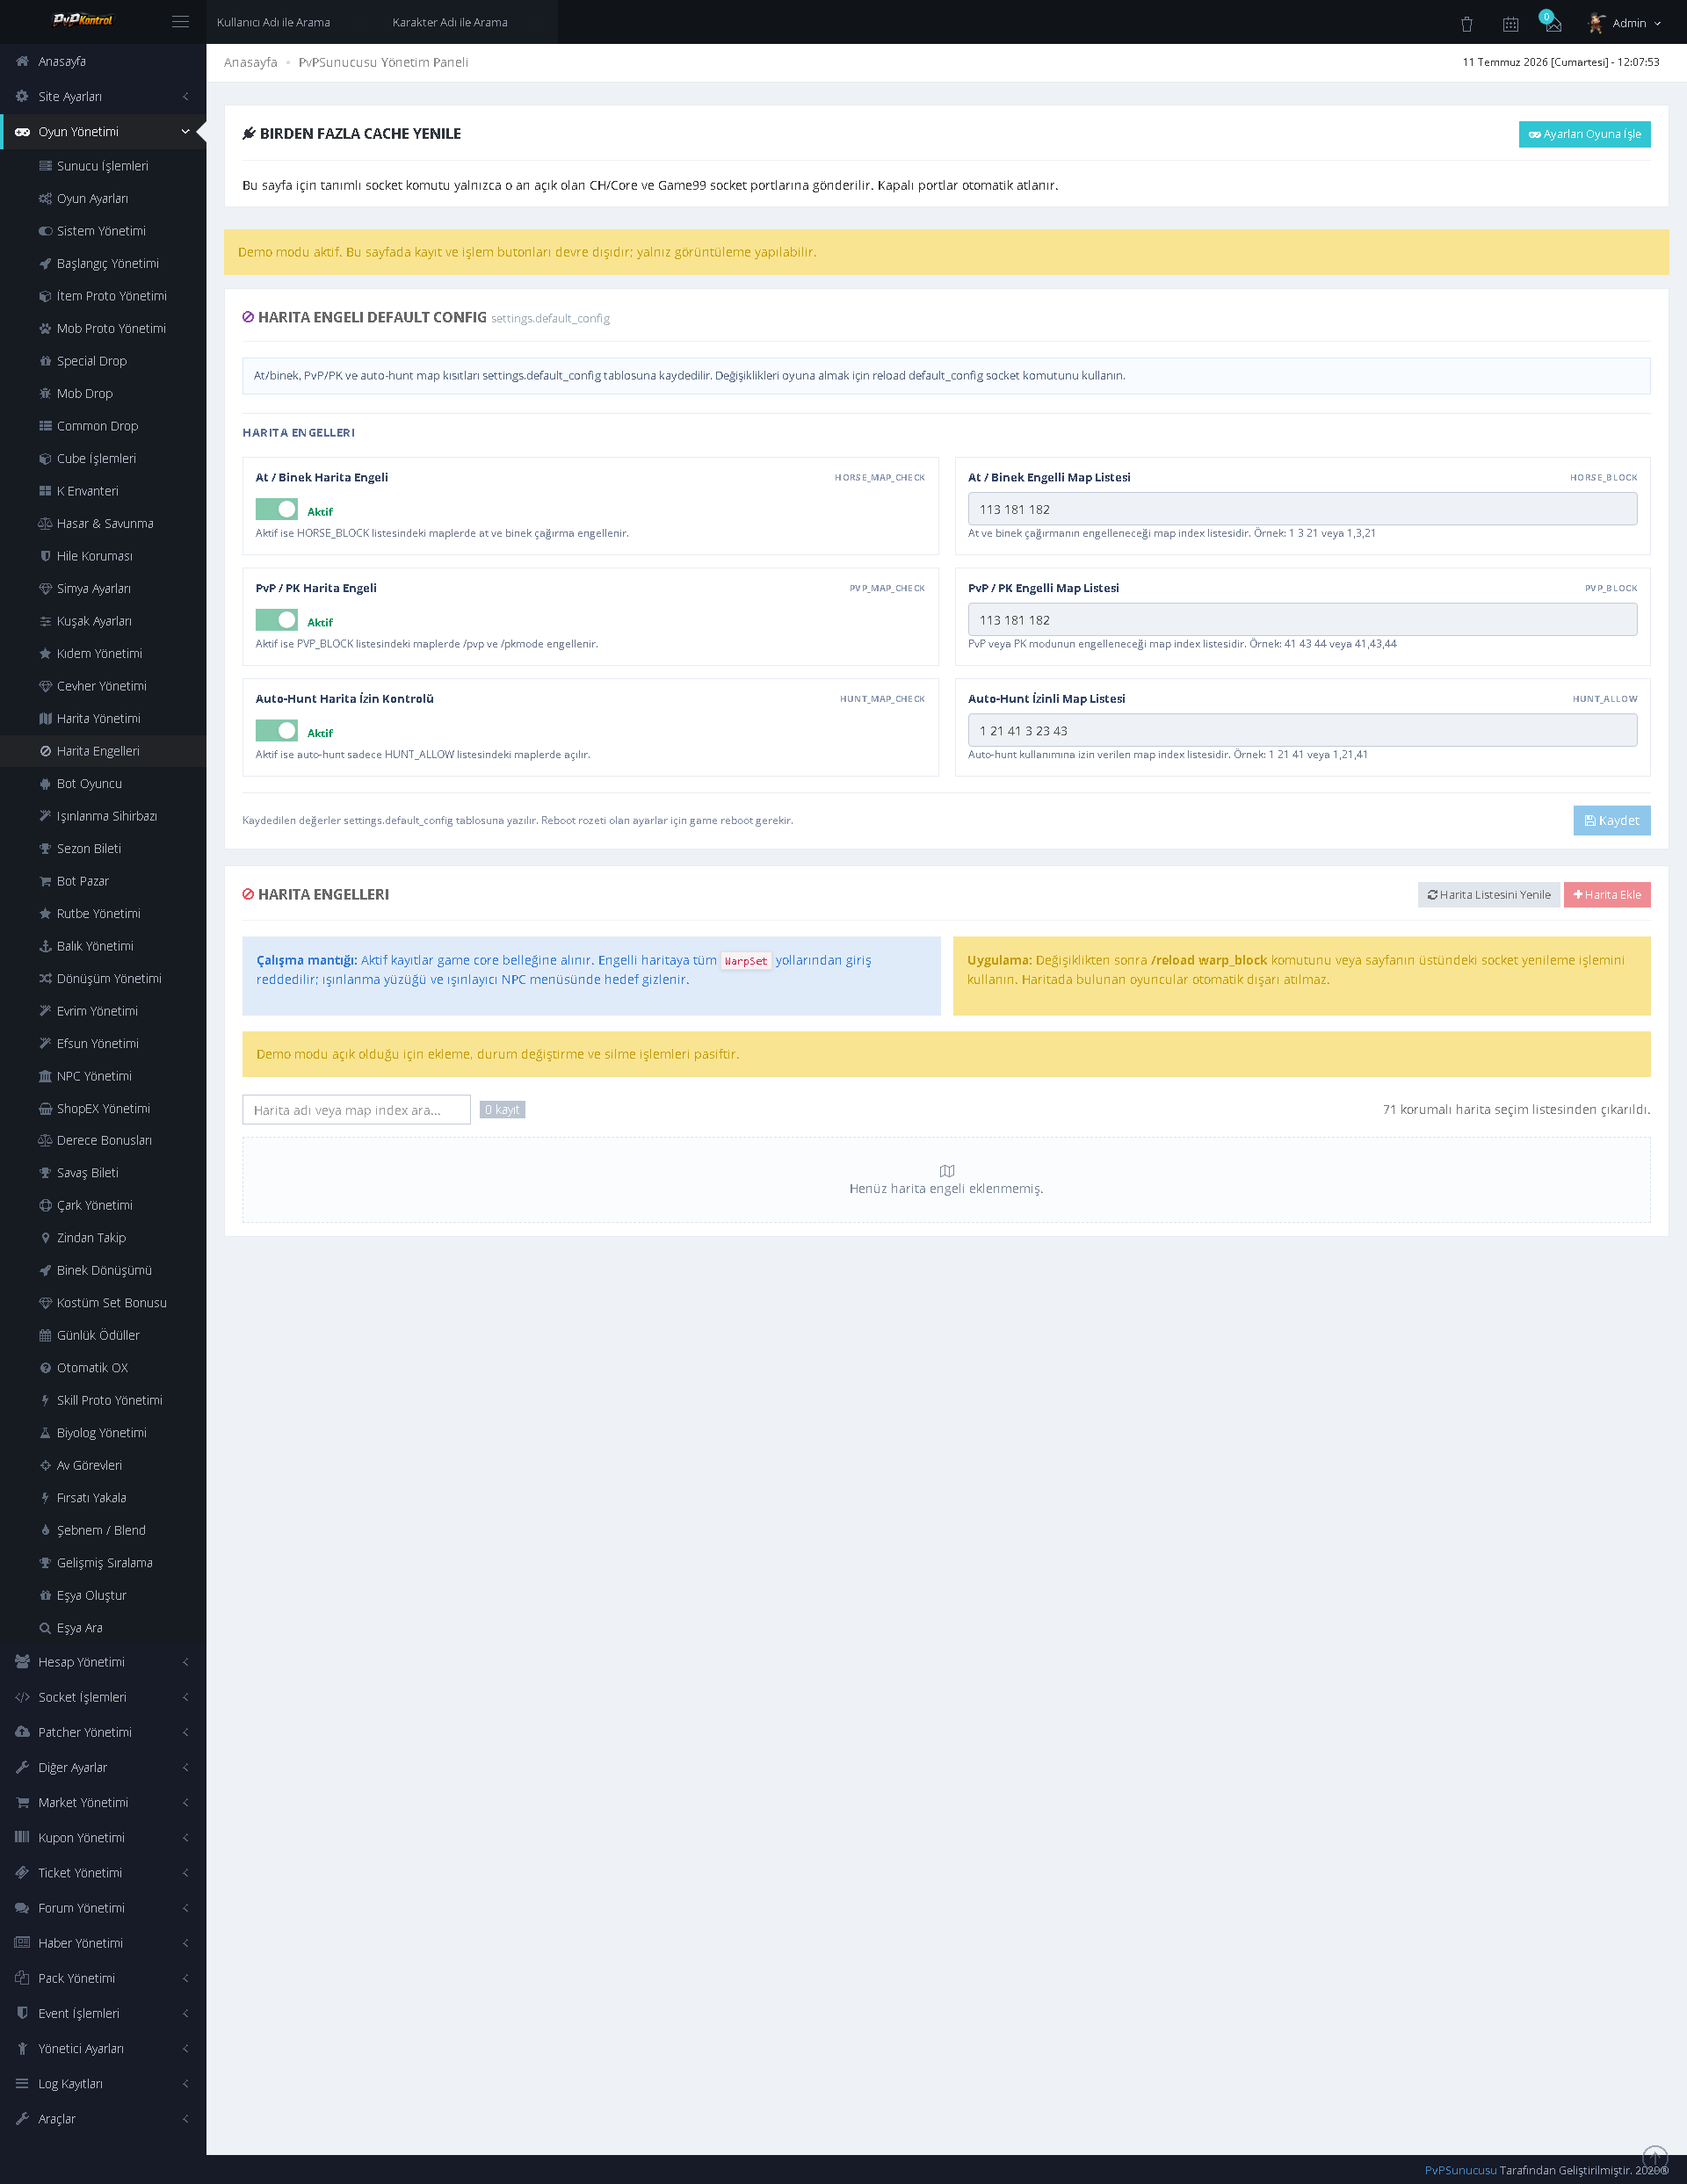Click the Admin avatar image

(1596, 22)
